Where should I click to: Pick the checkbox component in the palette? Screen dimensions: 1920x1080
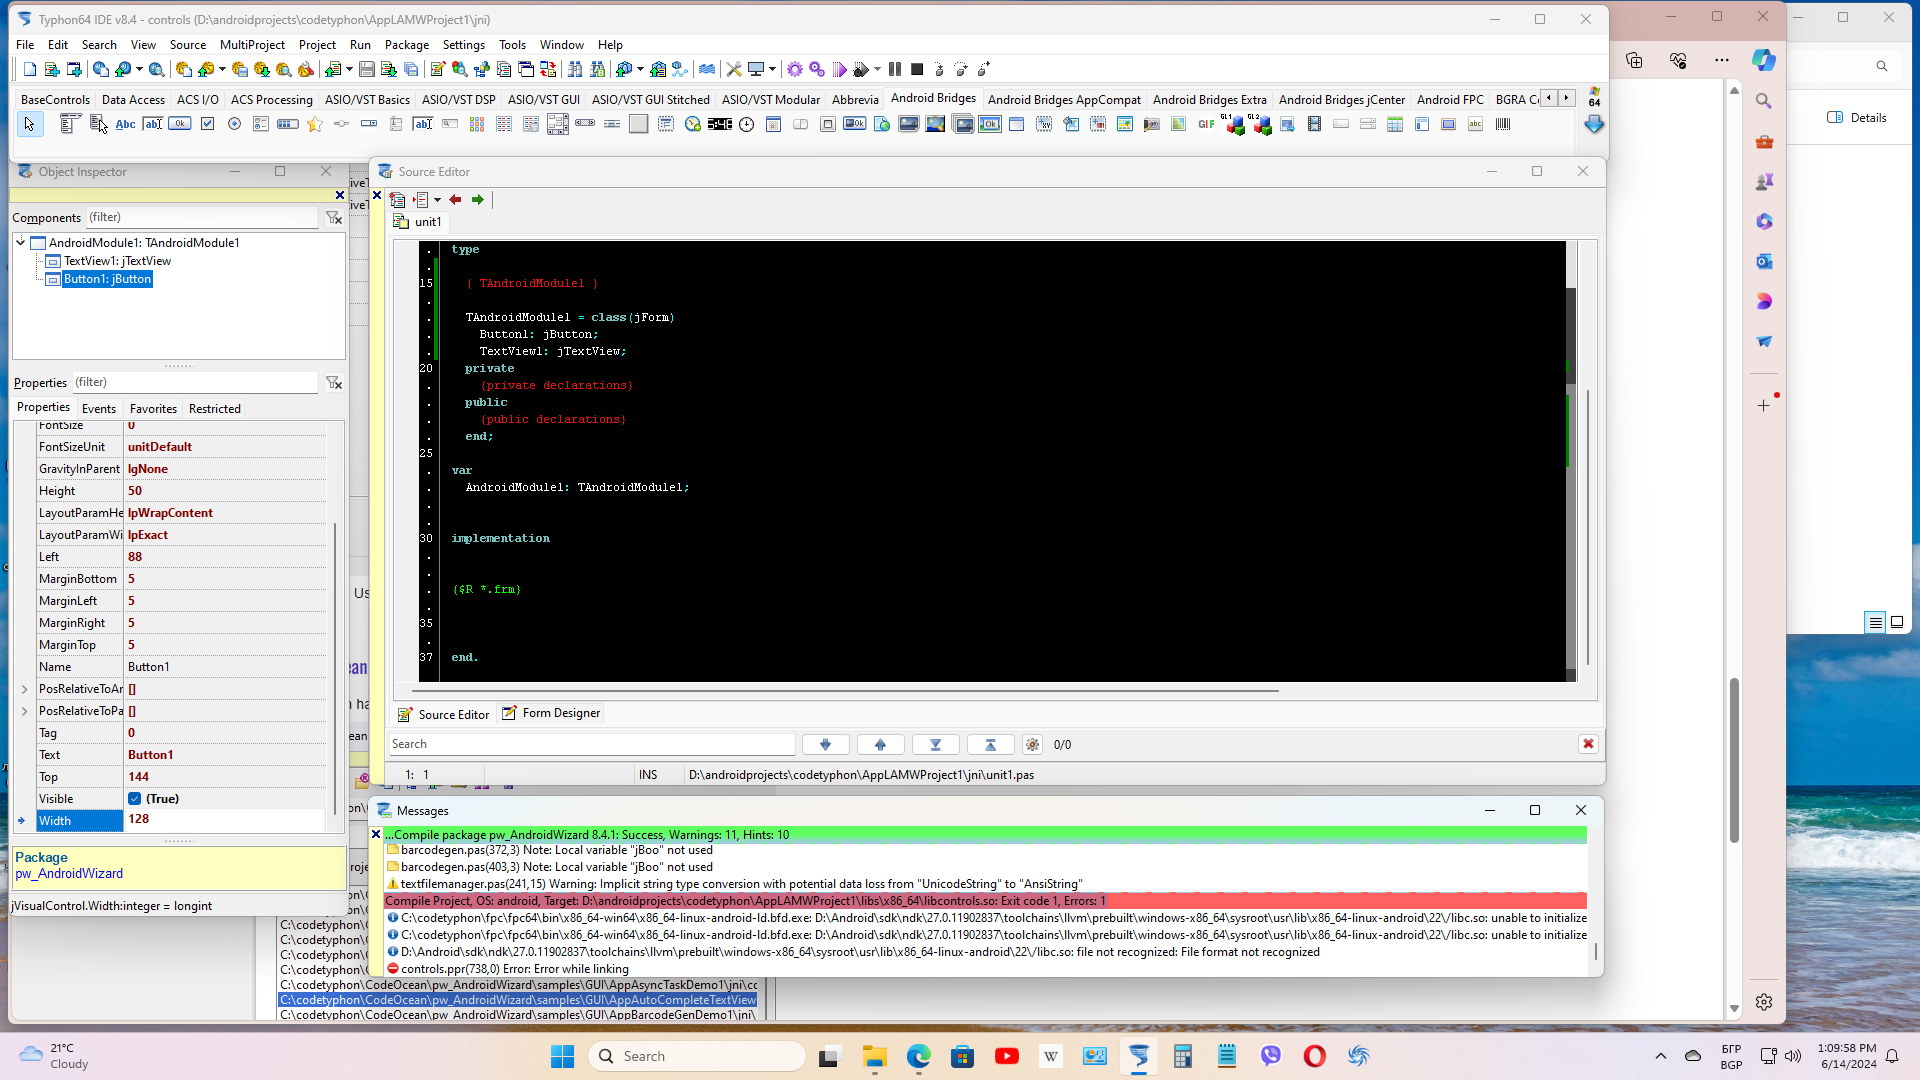tap(207, 124)
